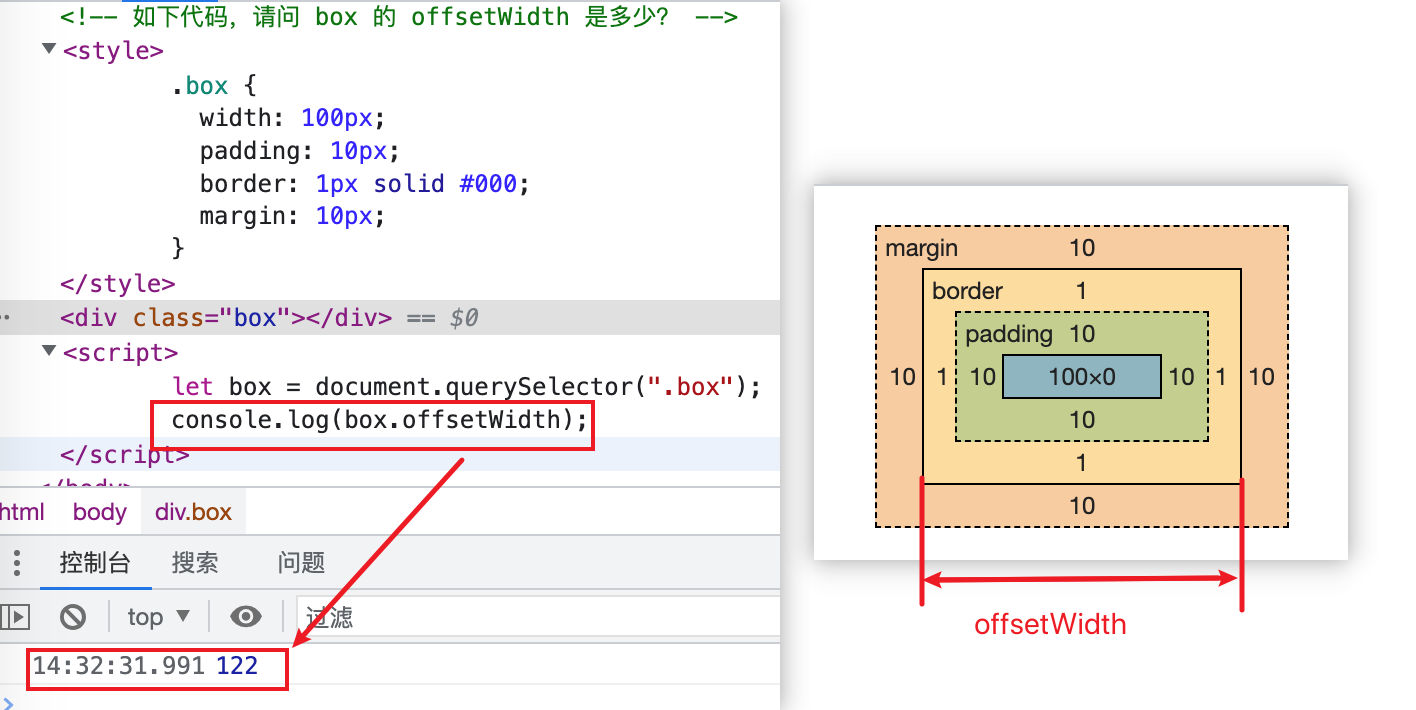Open the 问题 tab
Image resolution: width=1416 pixels, height=710 pixels.
pos(301,563)
